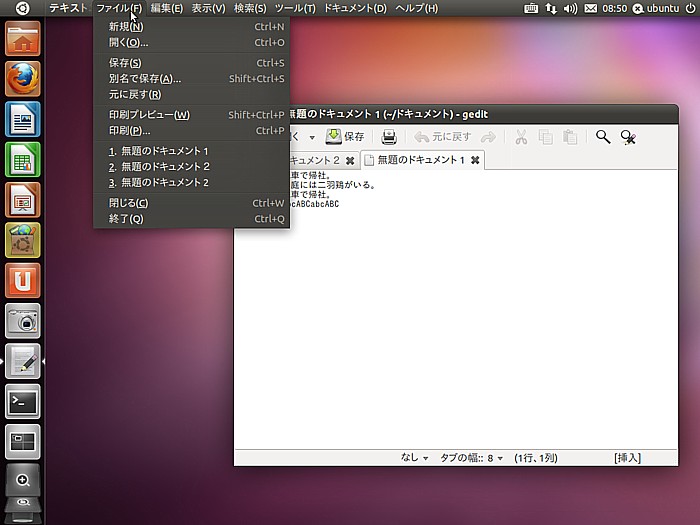Close the partially hidden ドキュメント 2 tab
The width and height of the screenshot is (700, 525).
[350, 160]
